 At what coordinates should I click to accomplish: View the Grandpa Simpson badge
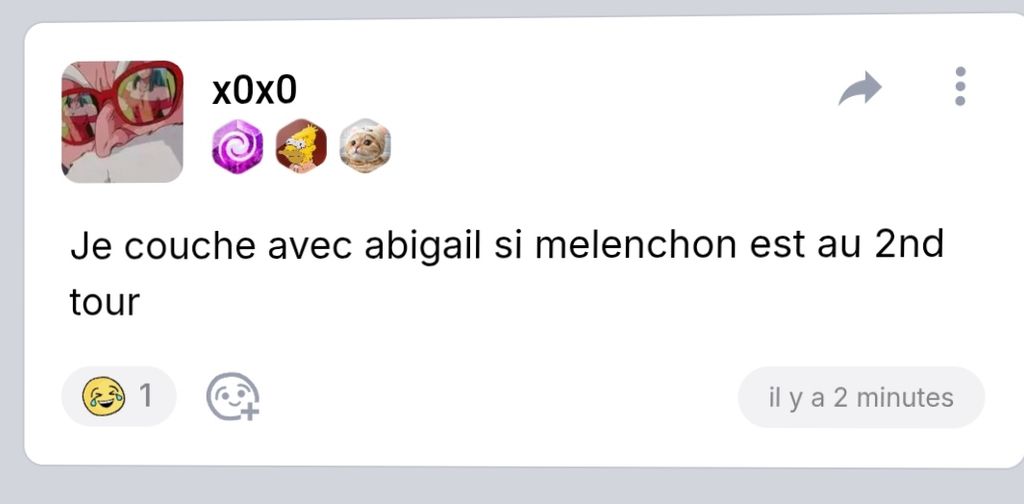[301, 146]
